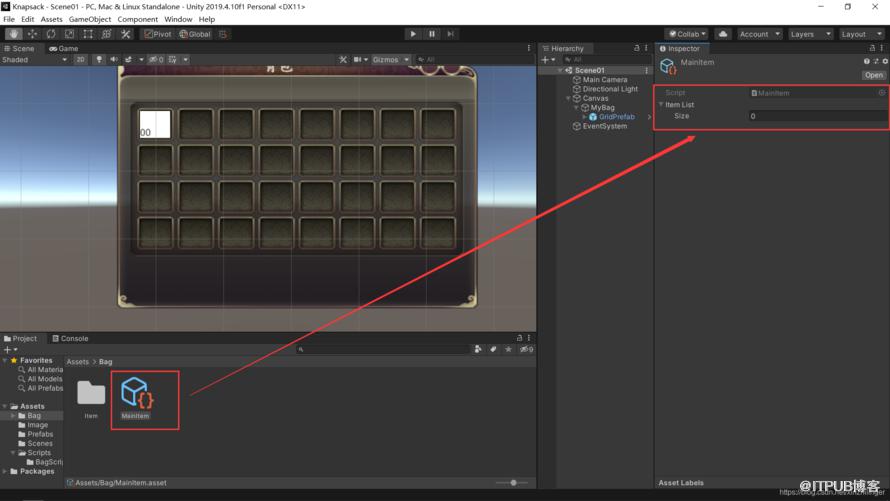Select the Scale tool
The image size is (890, 501).
coord(69,34)
